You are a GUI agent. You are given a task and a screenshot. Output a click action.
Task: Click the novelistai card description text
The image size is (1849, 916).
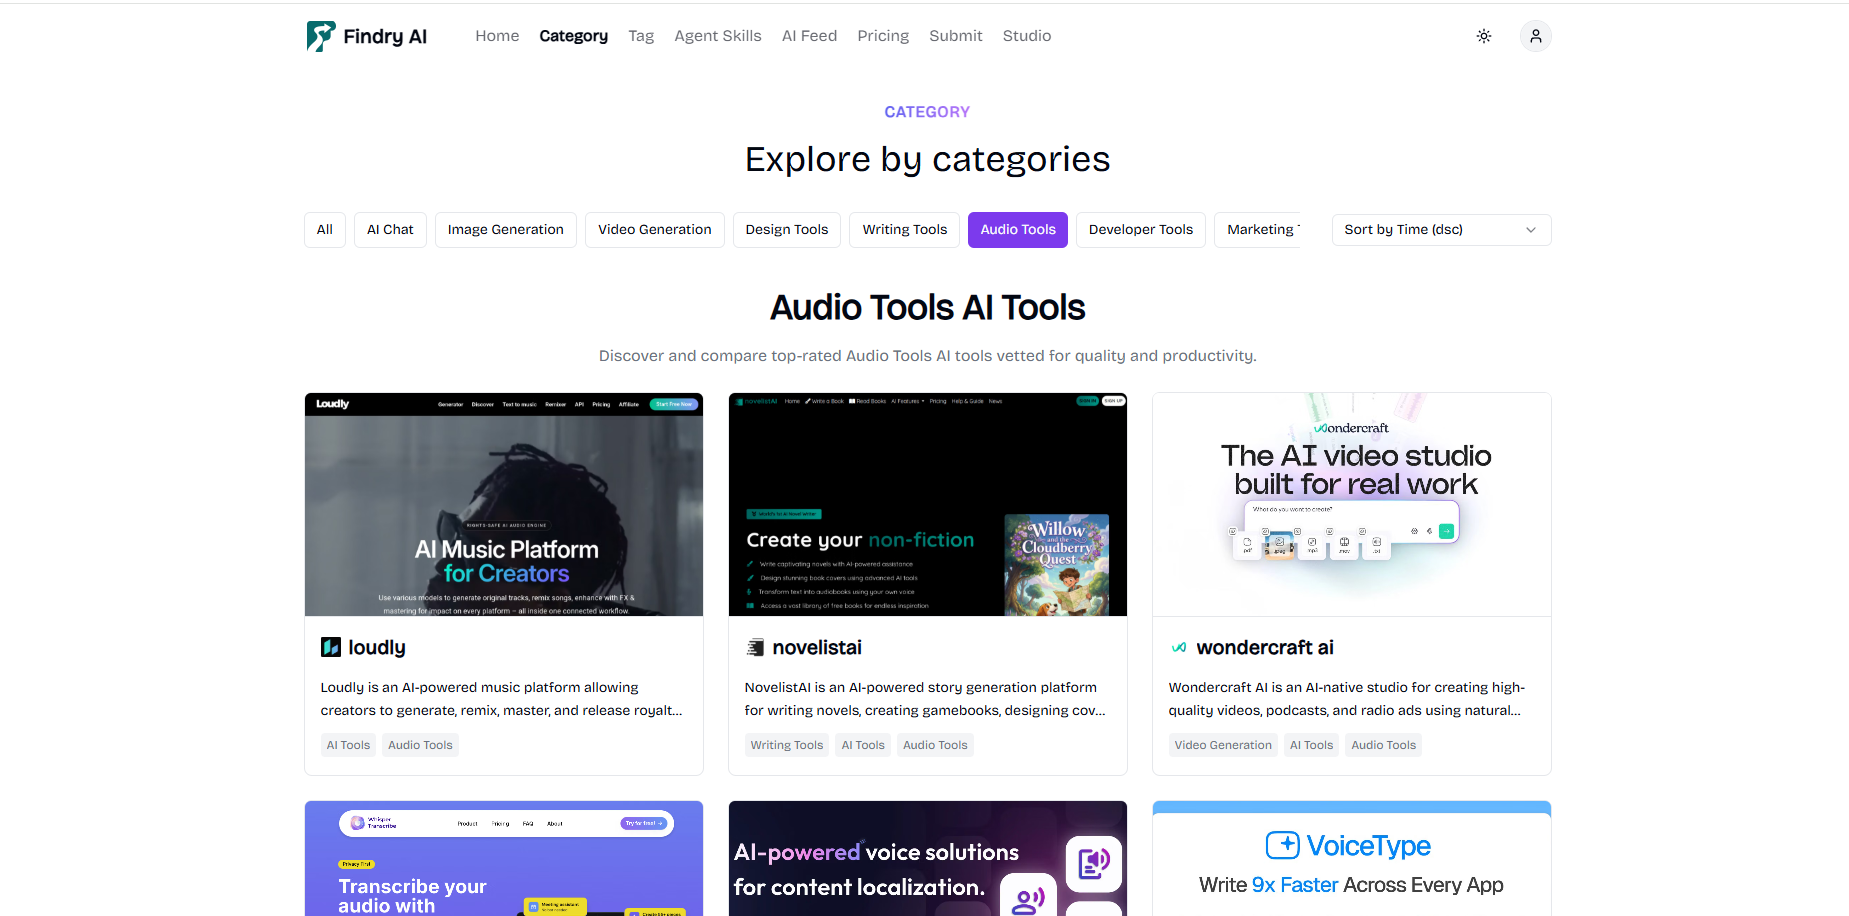(925, 699)
